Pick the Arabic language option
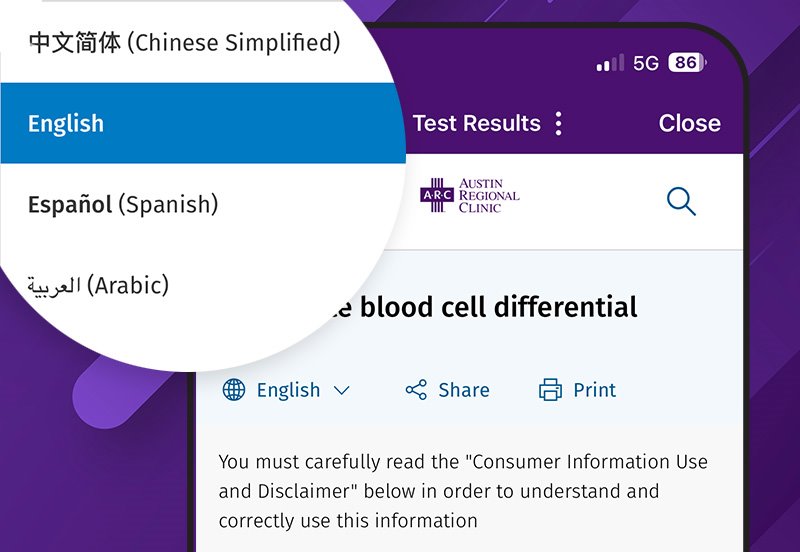The width and height of the screenshot is (800, 552). coord(98,286)
